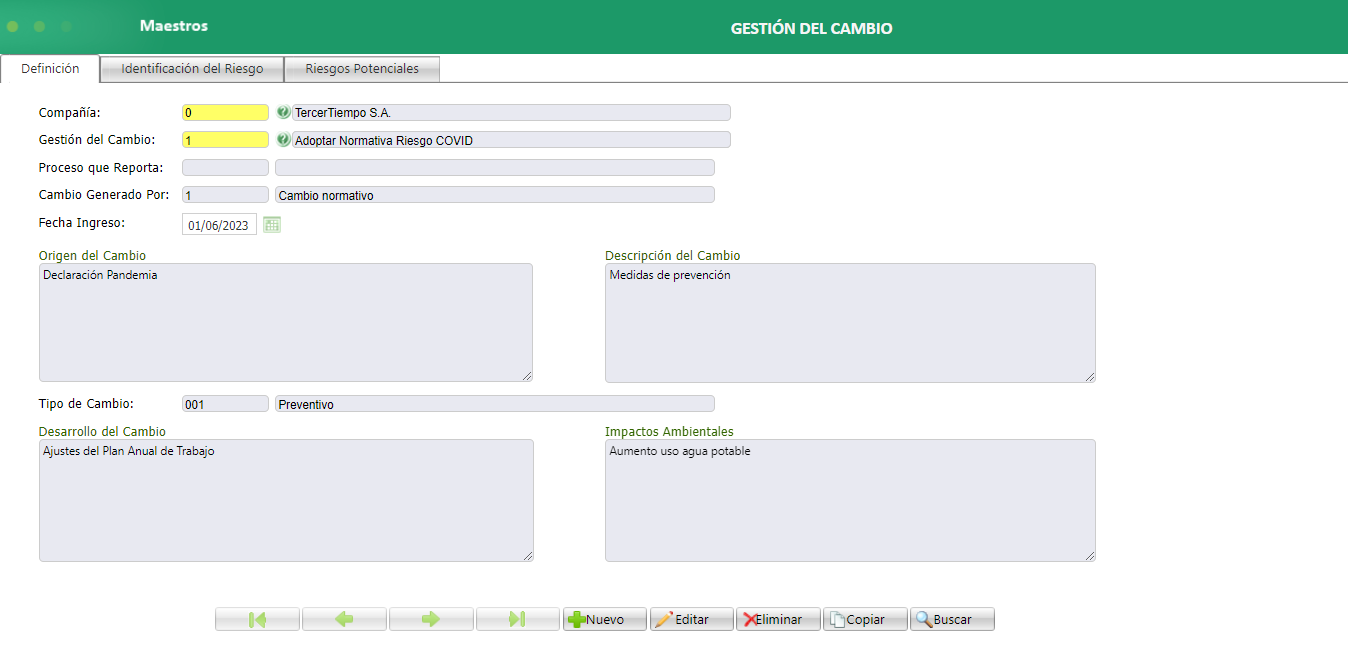Click the help icon next to Gestión del Cambio

coord(283,140)
